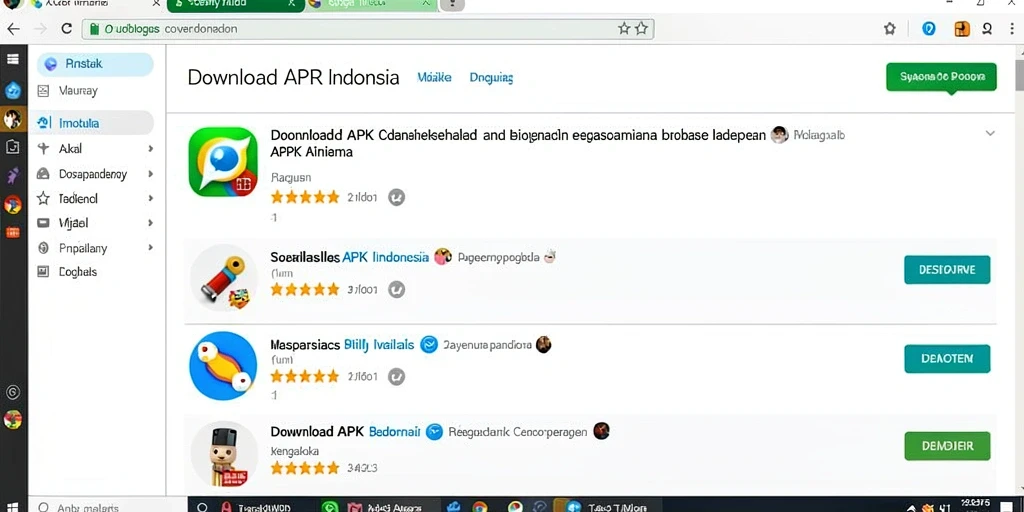Click the Tadlenol star icon
This screenshot has height=512, width=1024.
pos(44,199)
